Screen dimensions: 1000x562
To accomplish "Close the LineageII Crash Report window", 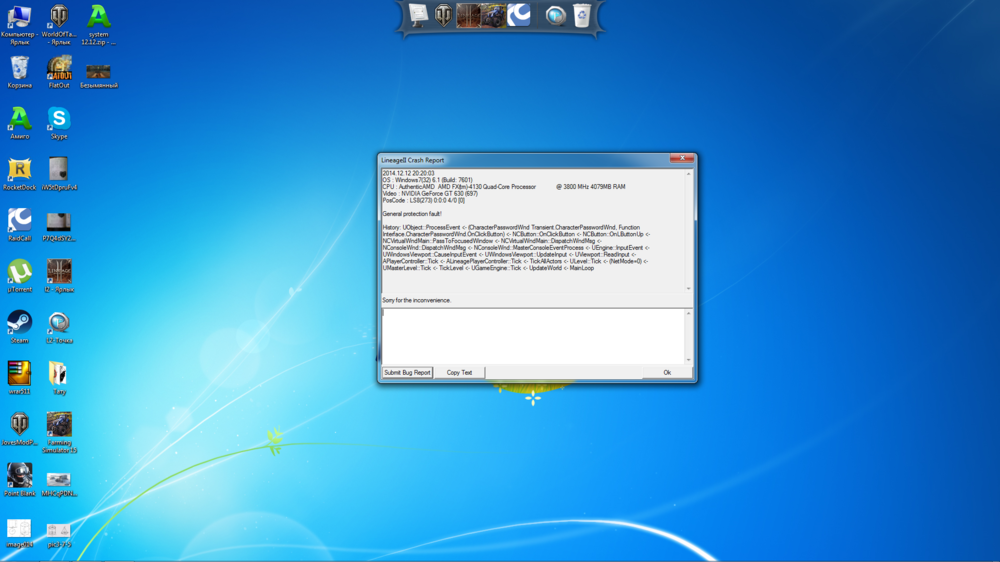I will pyautogui.click(x=681, y=159).
